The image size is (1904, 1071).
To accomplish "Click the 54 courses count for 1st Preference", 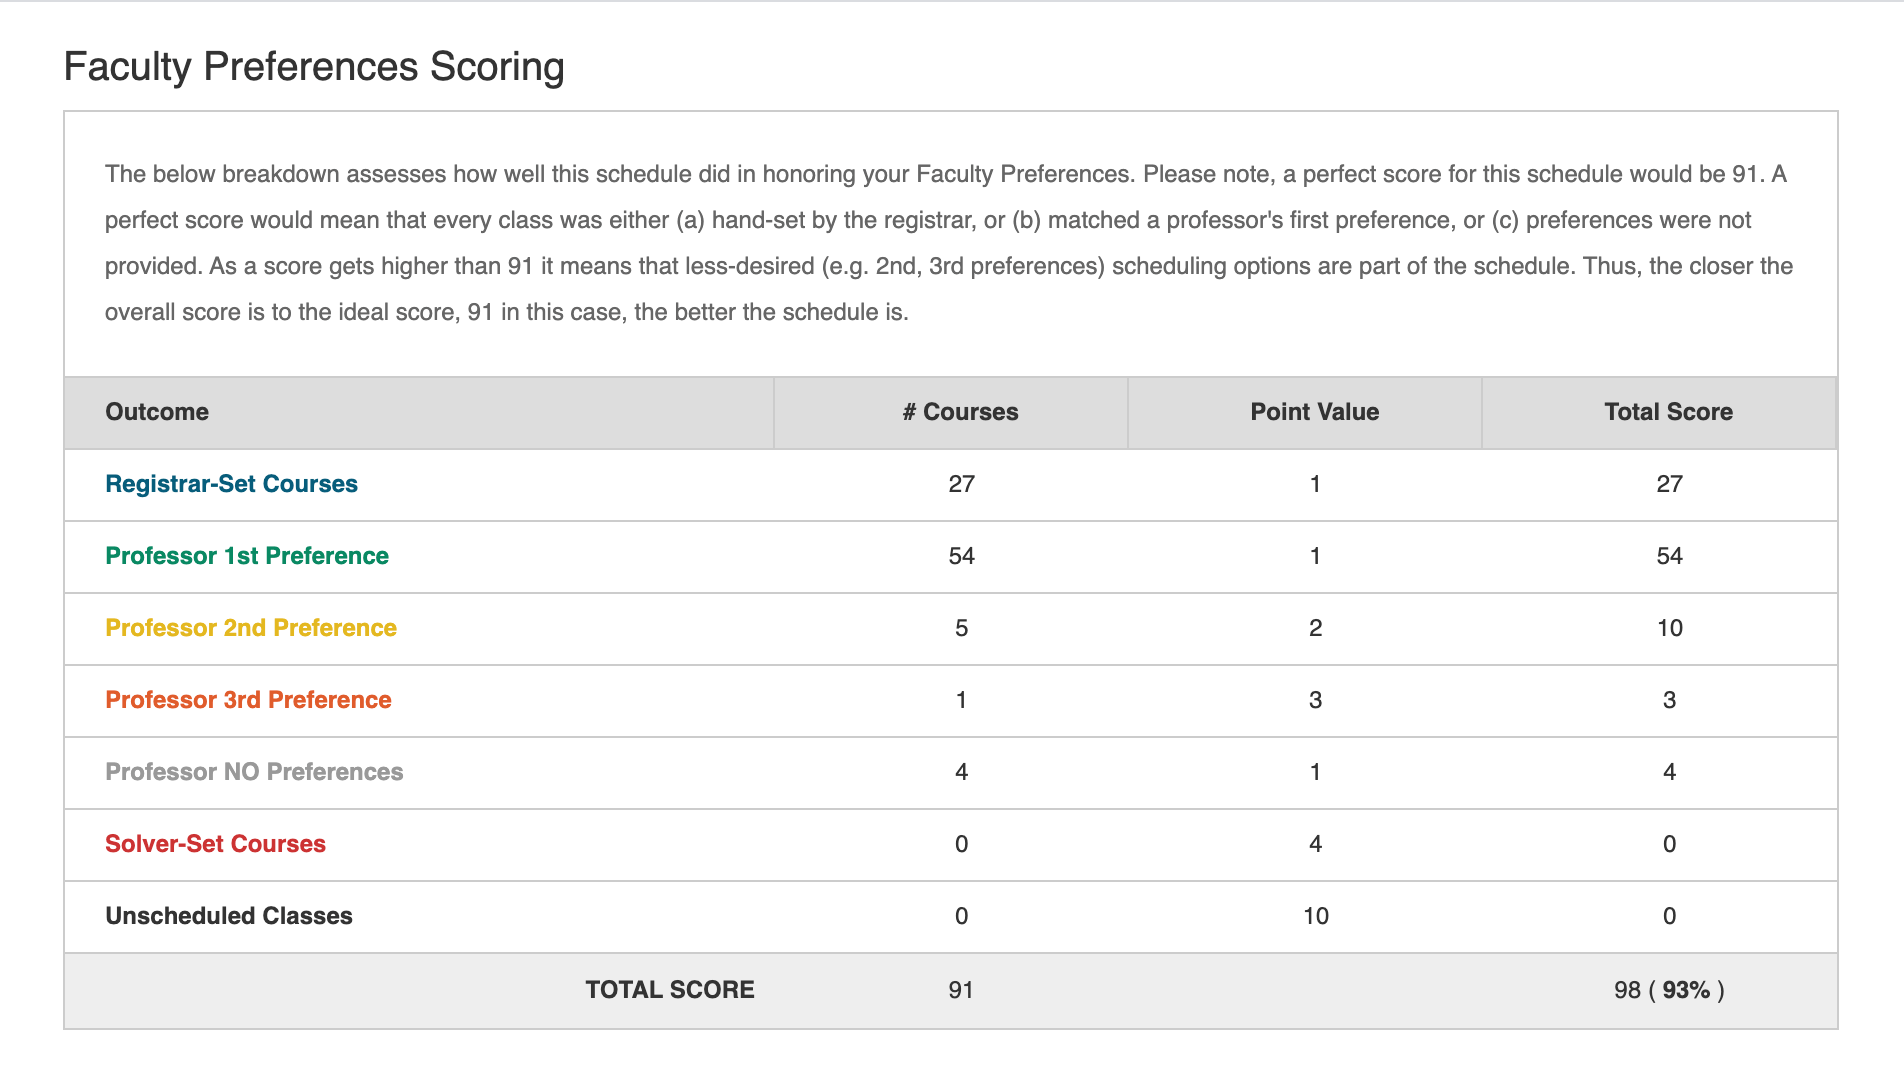I will (961, 556).
